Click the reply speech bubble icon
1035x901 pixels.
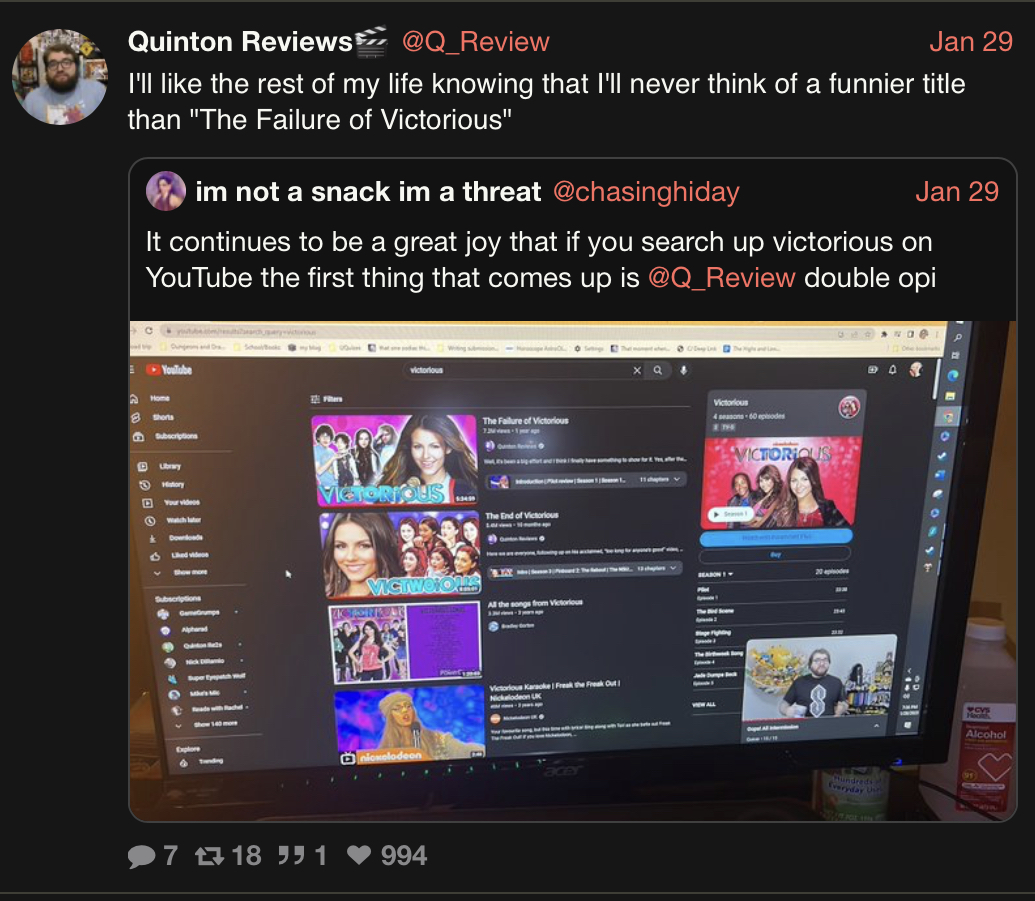(141, 856)
